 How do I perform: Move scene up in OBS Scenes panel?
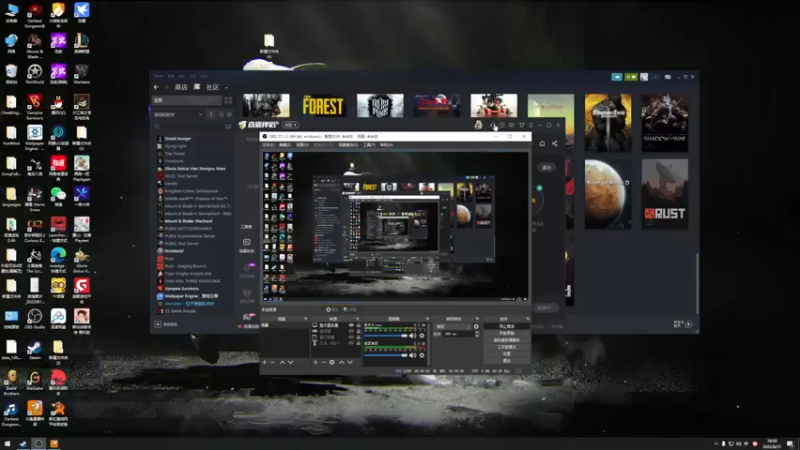point(282,362)
